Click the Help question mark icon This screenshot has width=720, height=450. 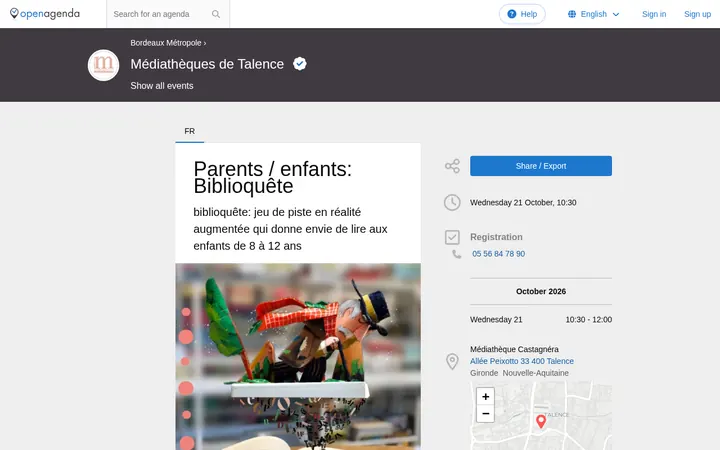point(512,14)
